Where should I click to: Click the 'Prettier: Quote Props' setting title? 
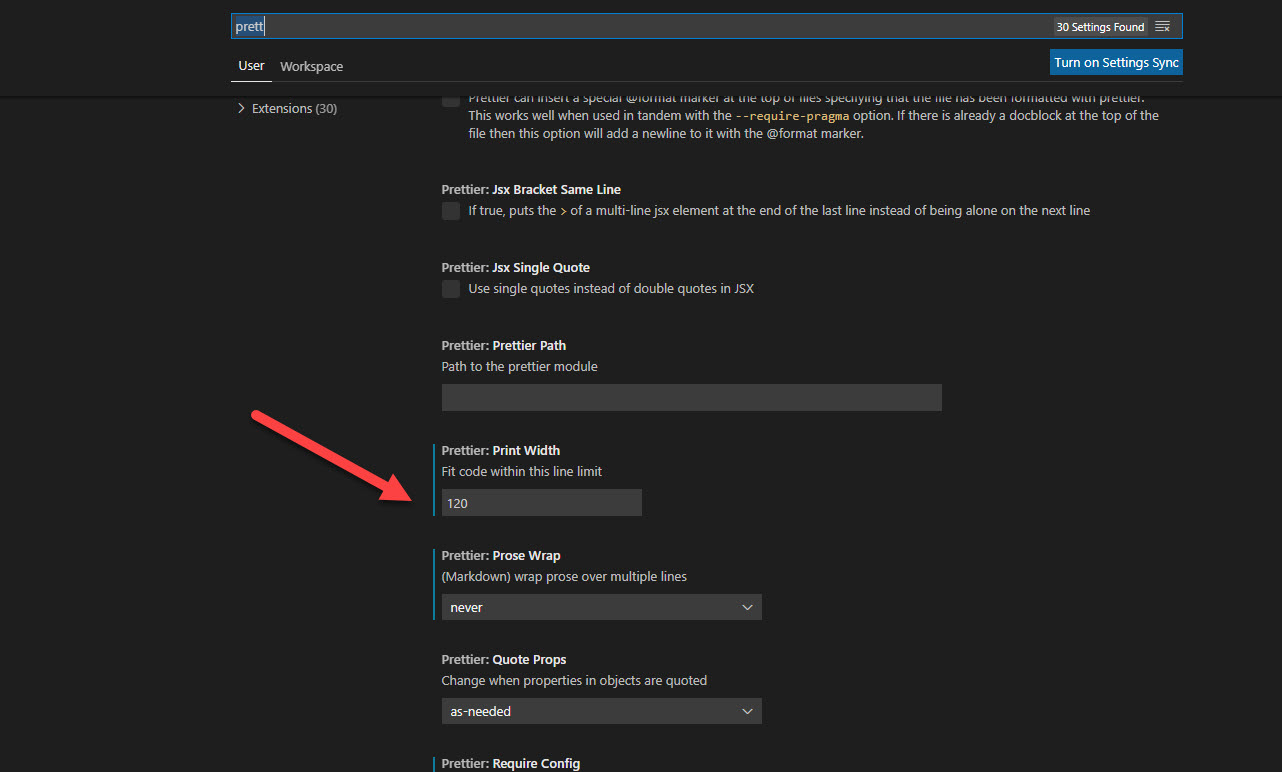(x=504, y=659)
